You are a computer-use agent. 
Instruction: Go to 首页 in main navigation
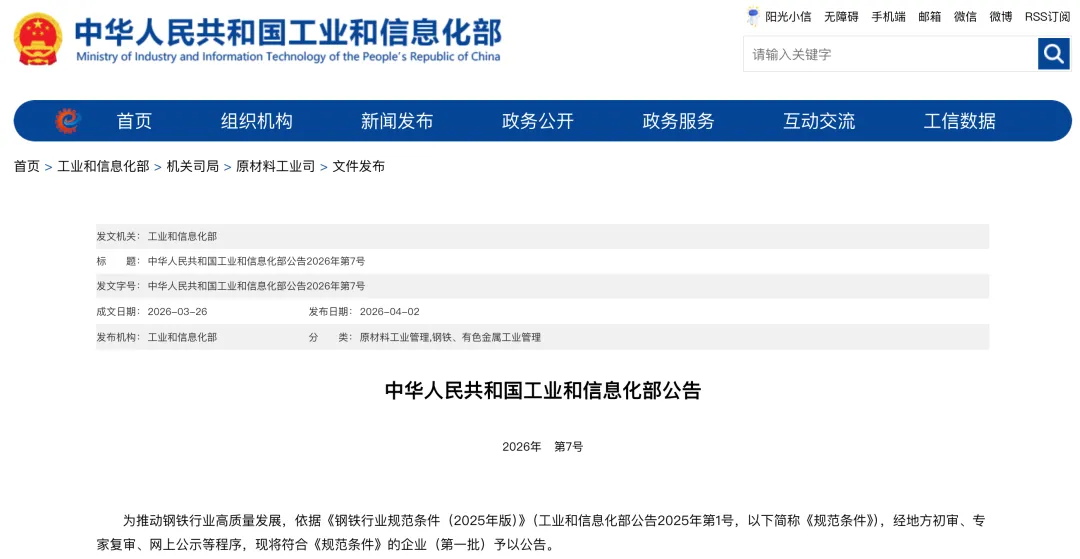(x=134, y=121)
